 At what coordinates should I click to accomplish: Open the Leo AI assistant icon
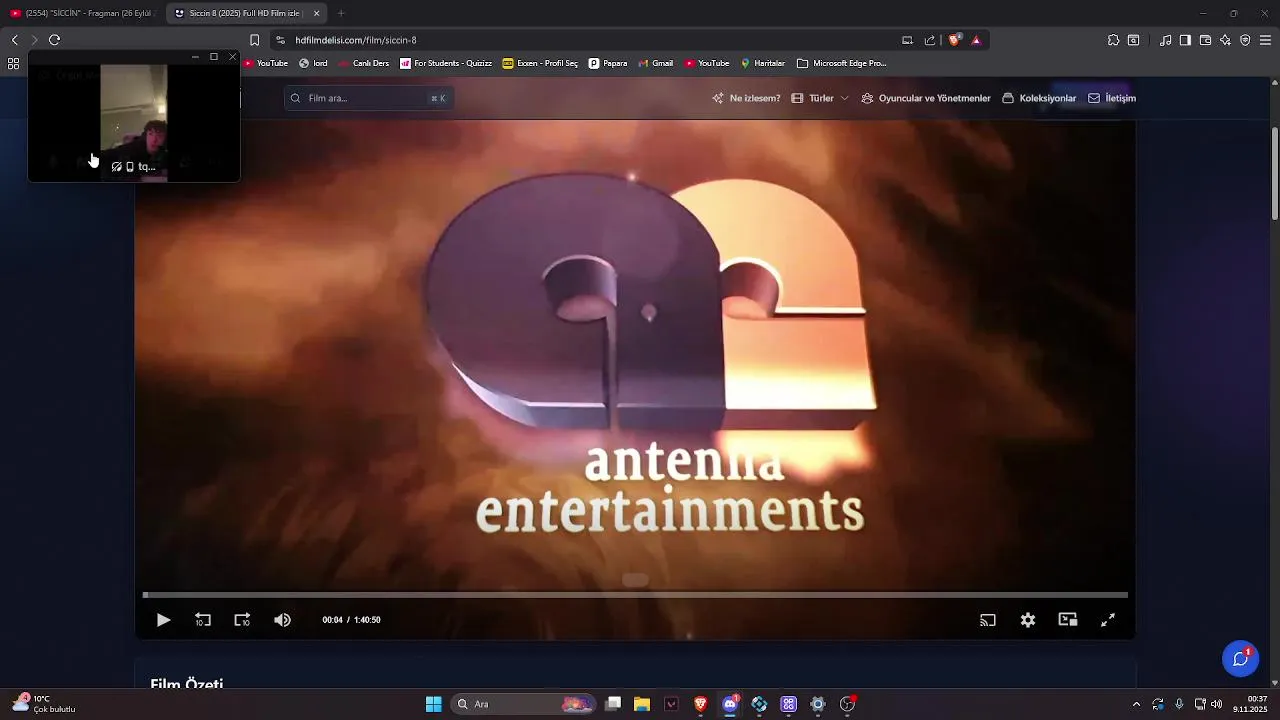(x=1225, y=40)
